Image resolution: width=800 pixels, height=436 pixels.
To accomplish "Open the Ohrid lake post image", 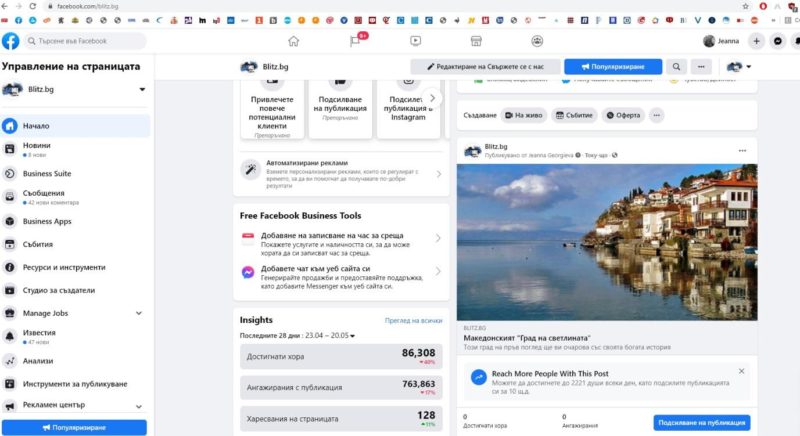I will pos(607,242).
